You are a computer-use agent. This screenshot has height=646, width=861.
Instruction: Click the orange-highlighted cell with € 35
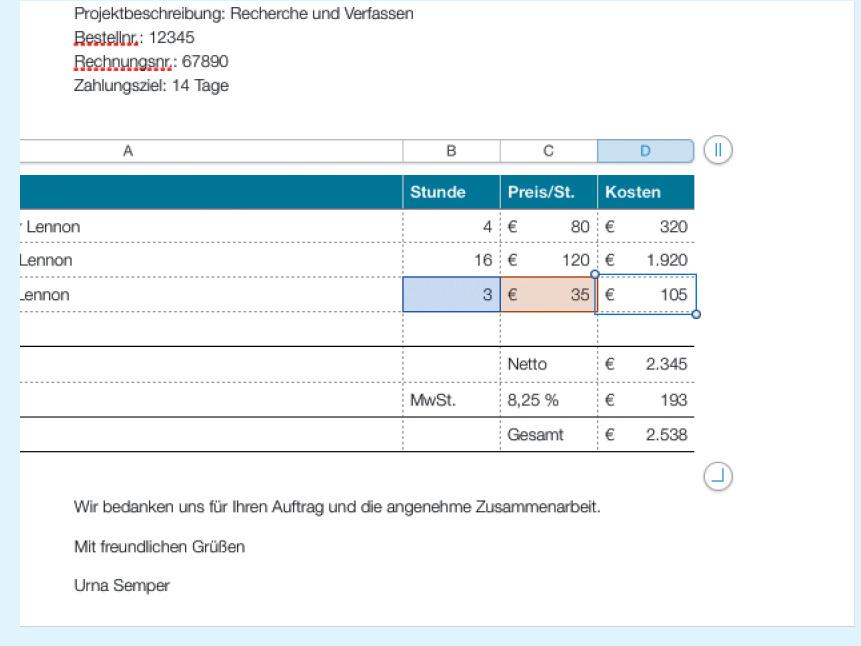pyautogui.click(x=549, y=294)
